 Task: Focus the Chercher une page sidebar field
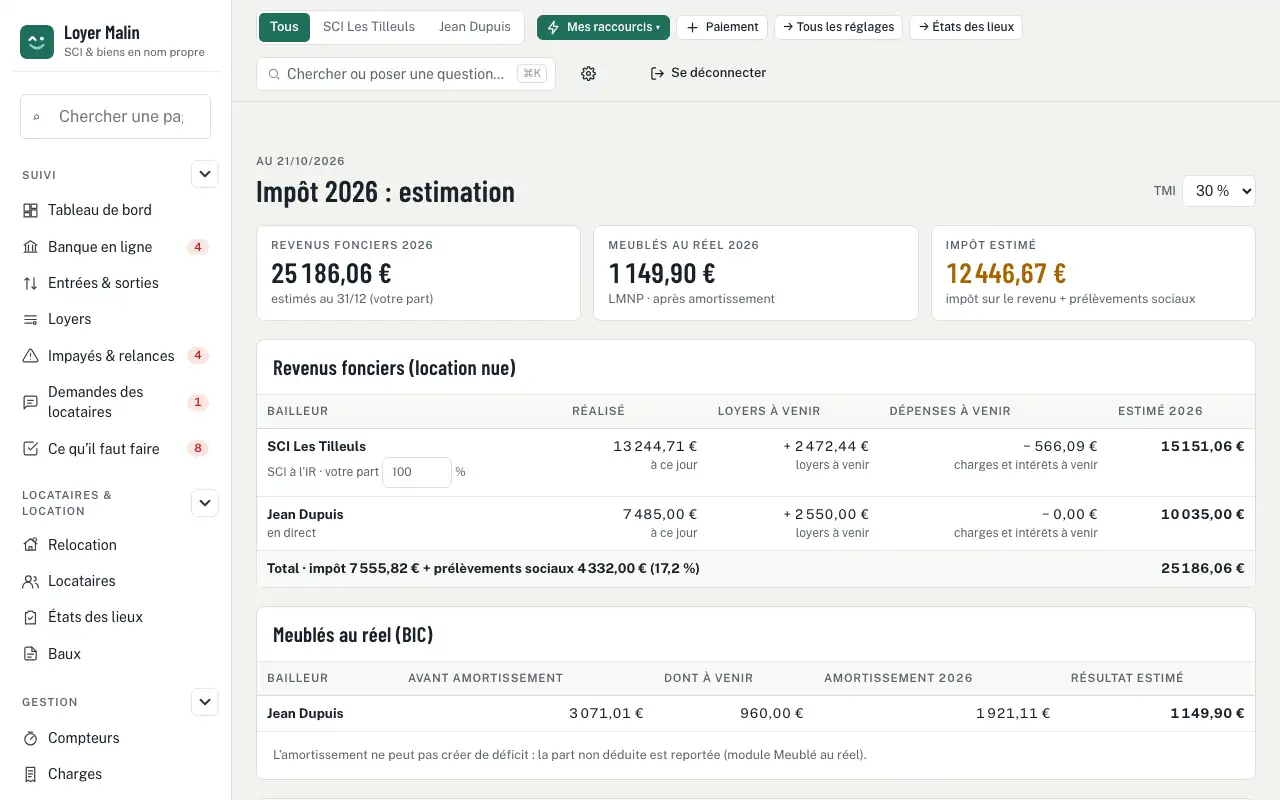pos(116,117)
